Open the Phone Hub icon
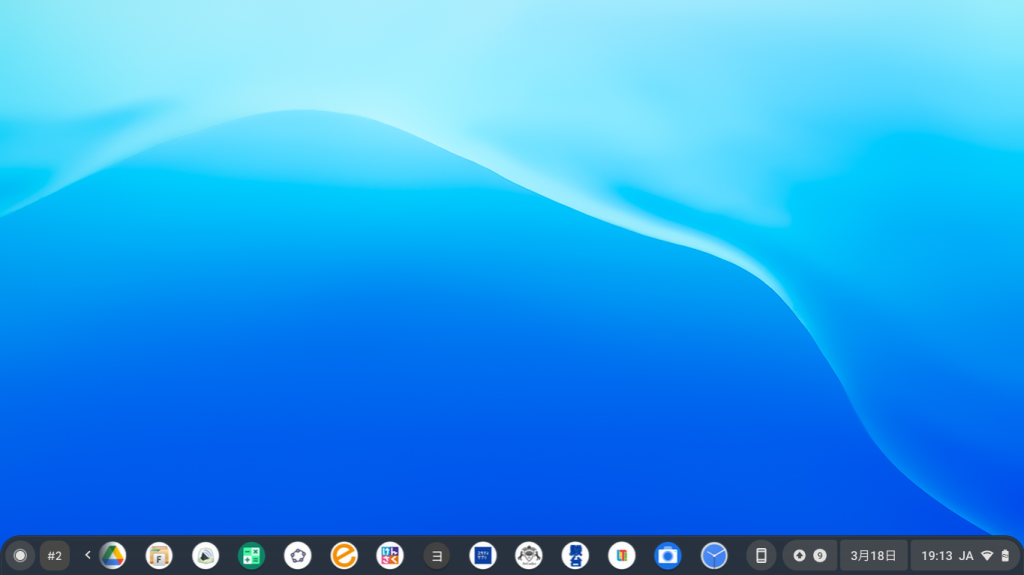The image size is (1024, 575). [761, 556]
